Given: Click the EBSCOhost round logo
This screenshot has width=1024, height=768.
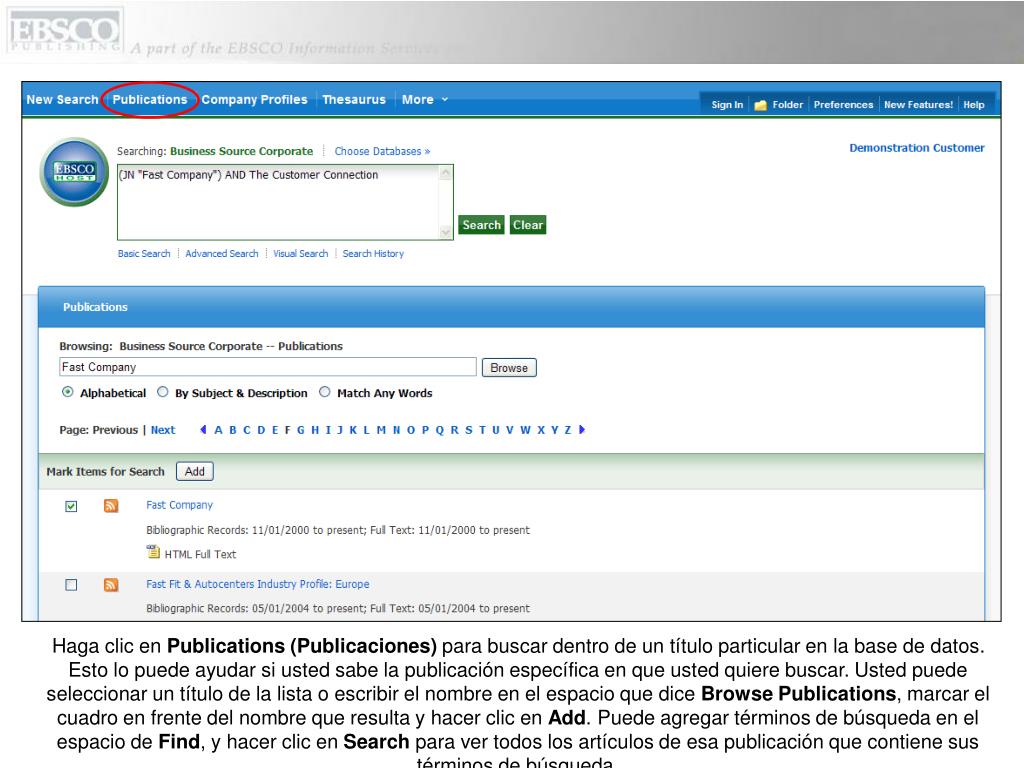Looking at the screenshot, I should [74, 172].
